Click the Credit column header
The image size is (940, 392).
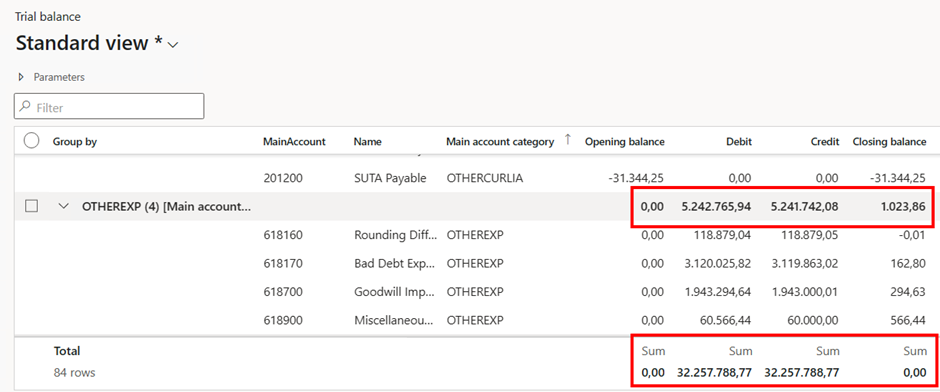click(827, 142)
